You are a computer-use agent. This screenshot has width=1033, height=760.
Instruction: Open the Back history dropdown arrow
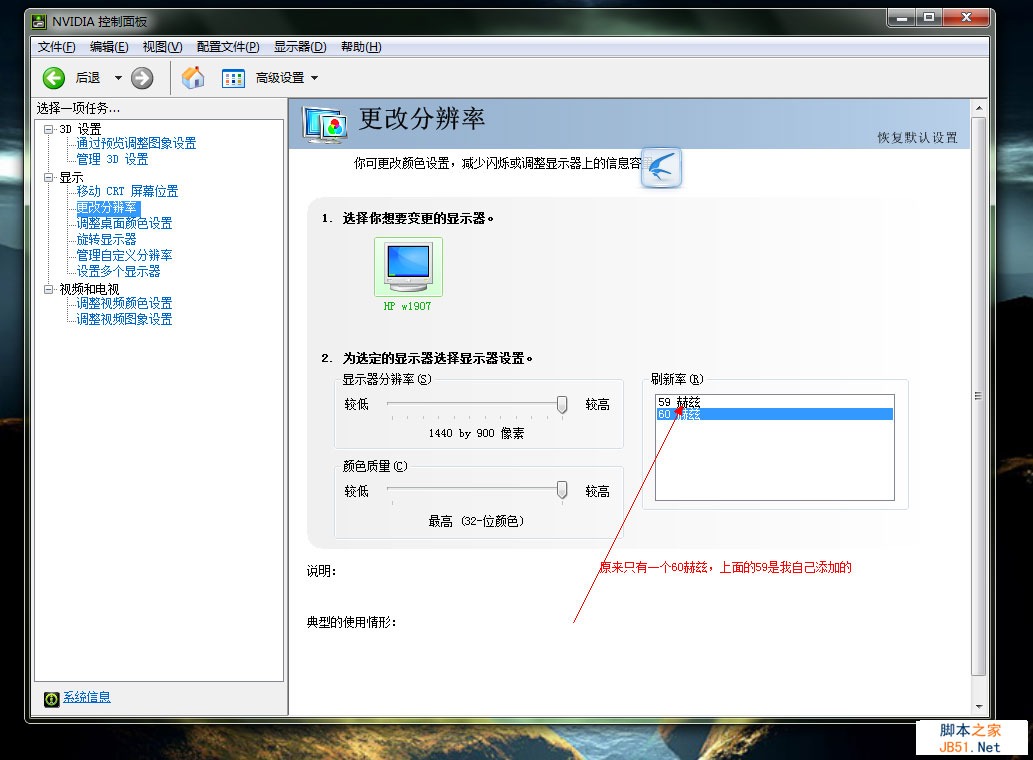118,78
